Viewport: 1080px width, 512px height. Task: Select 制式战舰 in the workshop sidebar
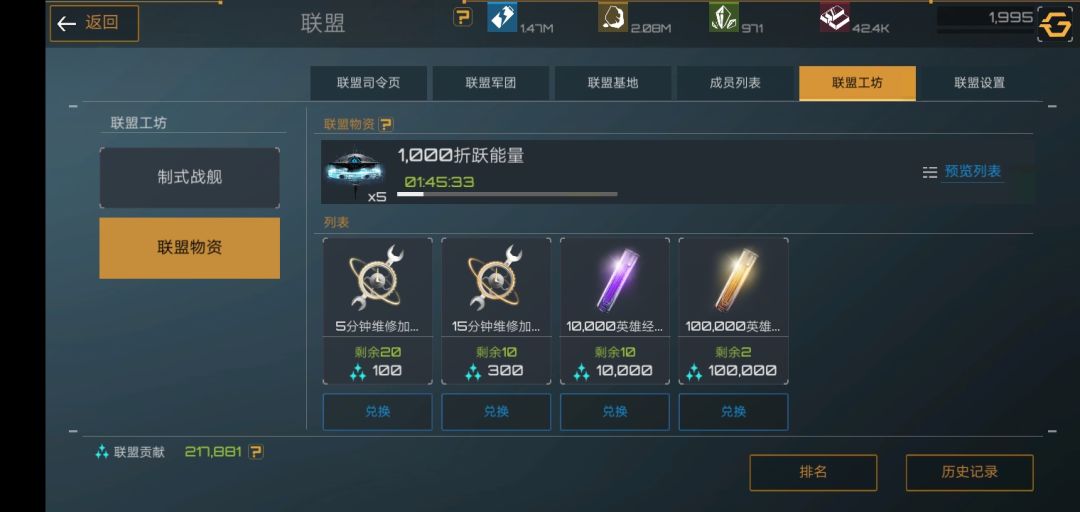click(x=189, y=178)
